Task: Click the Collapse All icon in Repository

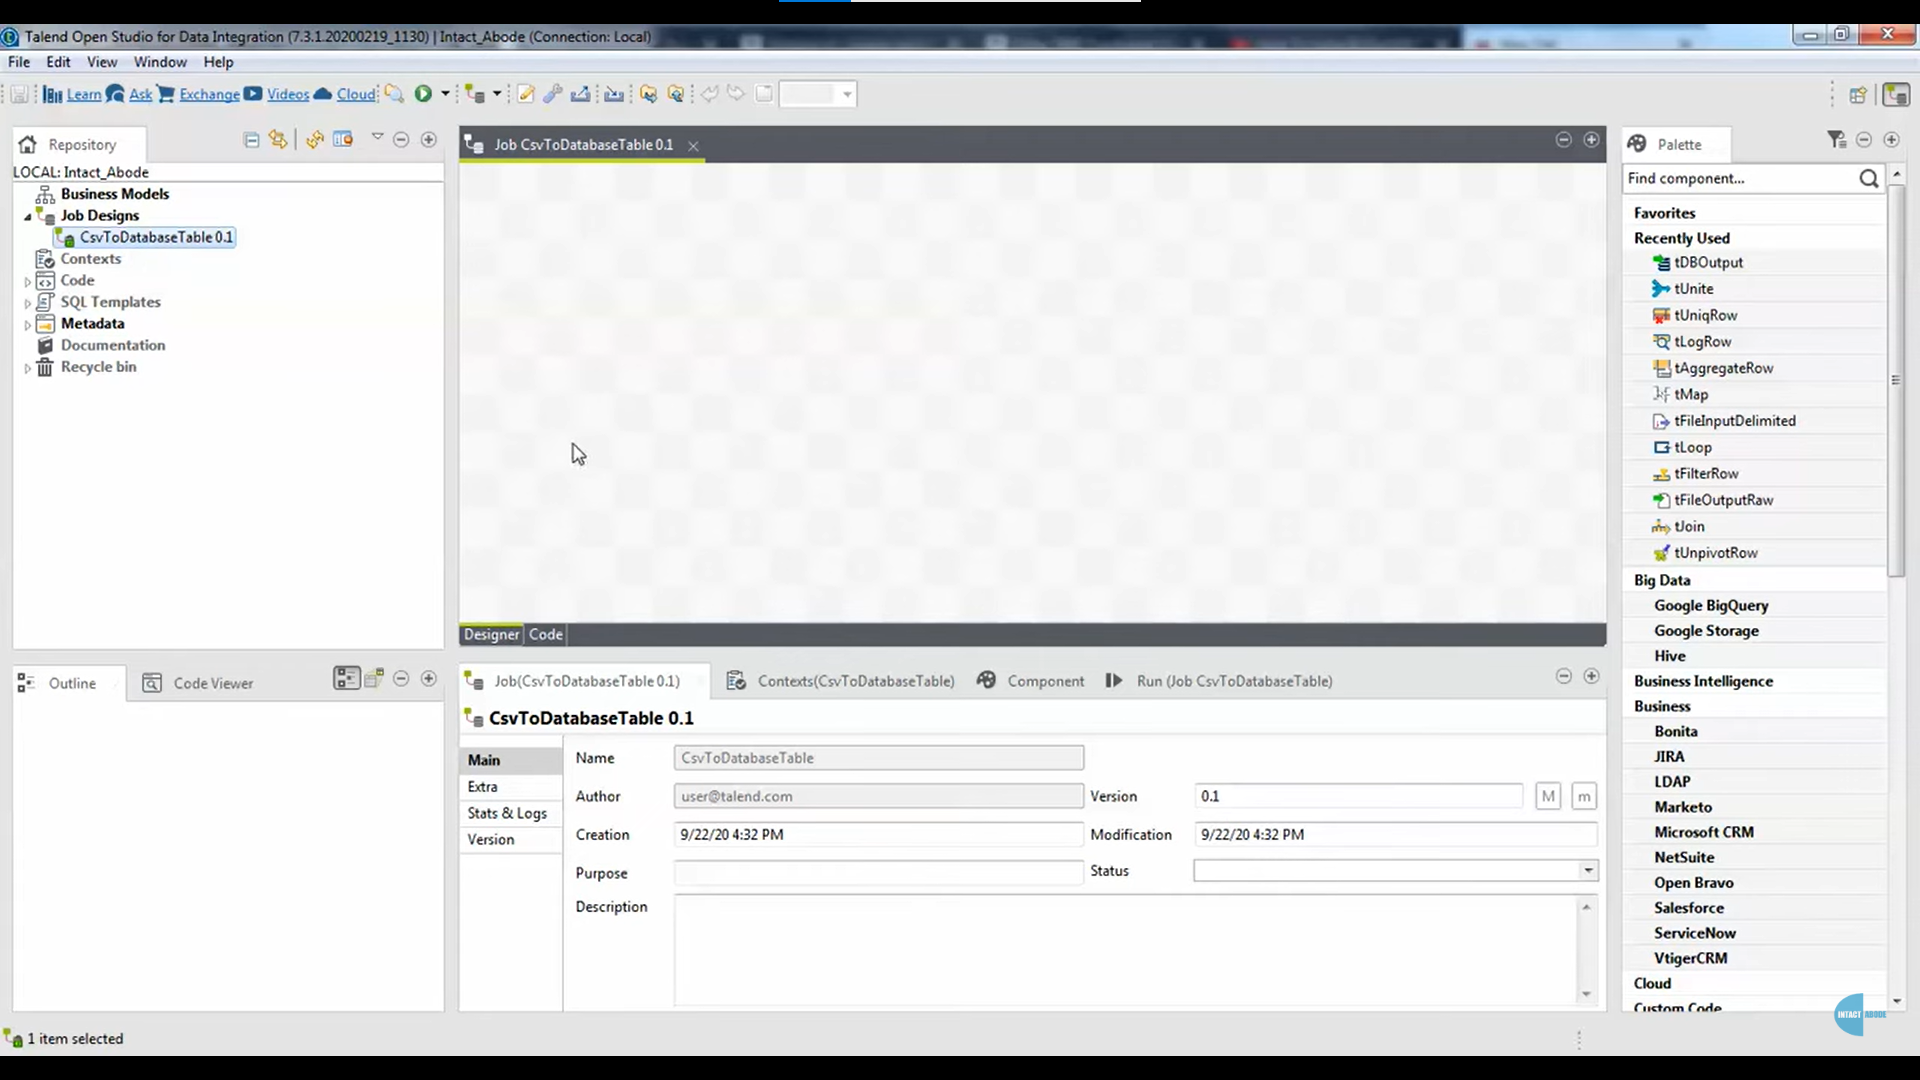Action: (251, 140)
